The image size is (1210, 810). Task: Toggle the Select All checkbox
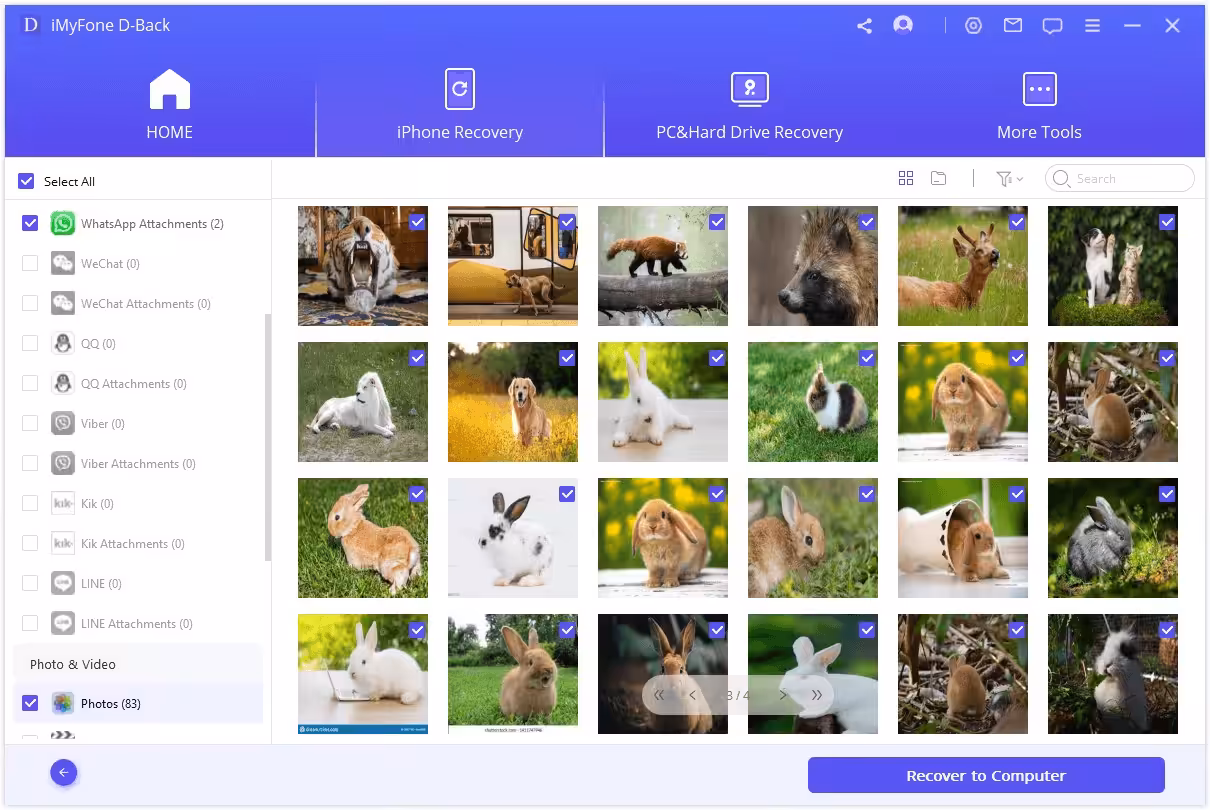[27, 181]
